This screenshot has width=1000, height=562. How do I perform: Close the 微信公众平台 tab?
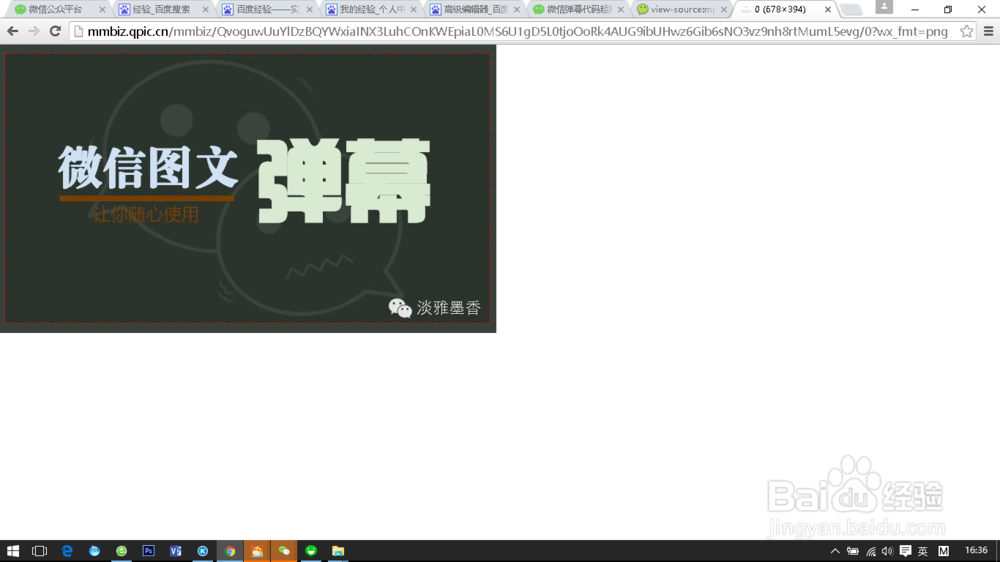pyautogui.click(x=102, y=10)
